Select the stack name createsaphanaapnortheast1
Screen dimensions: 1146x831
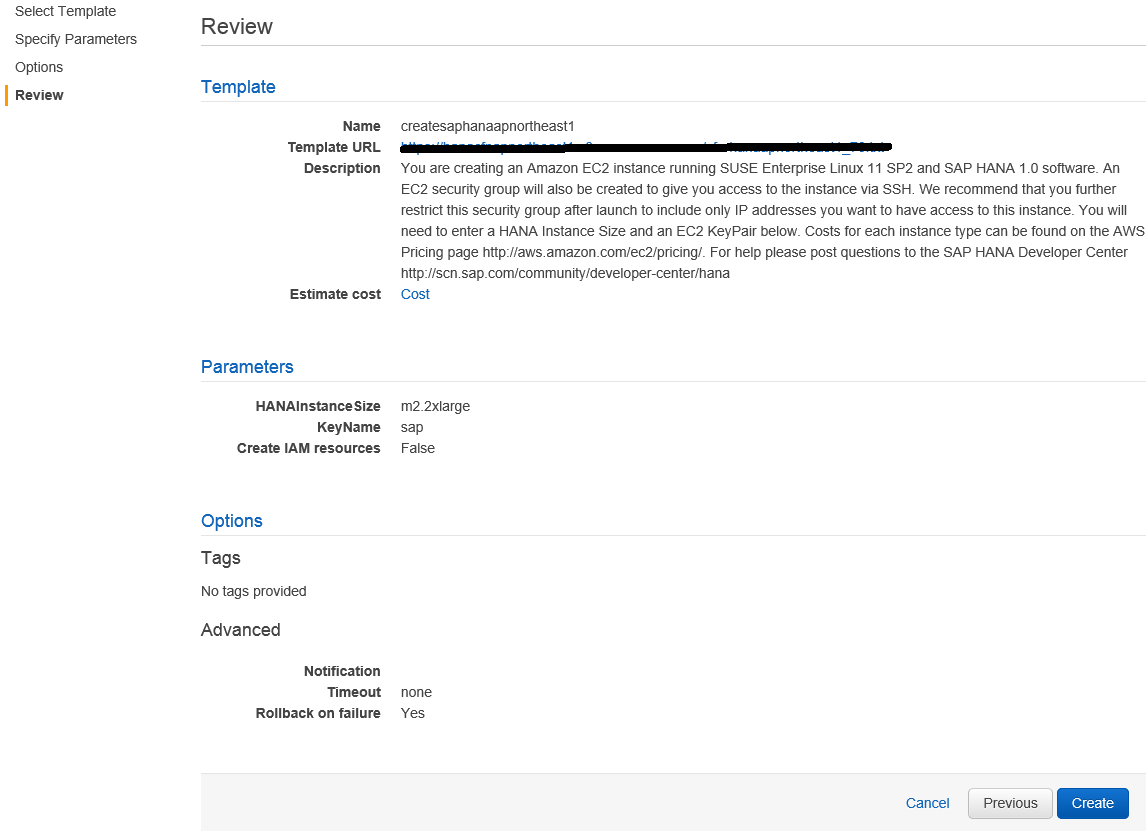tap(487, 126)
